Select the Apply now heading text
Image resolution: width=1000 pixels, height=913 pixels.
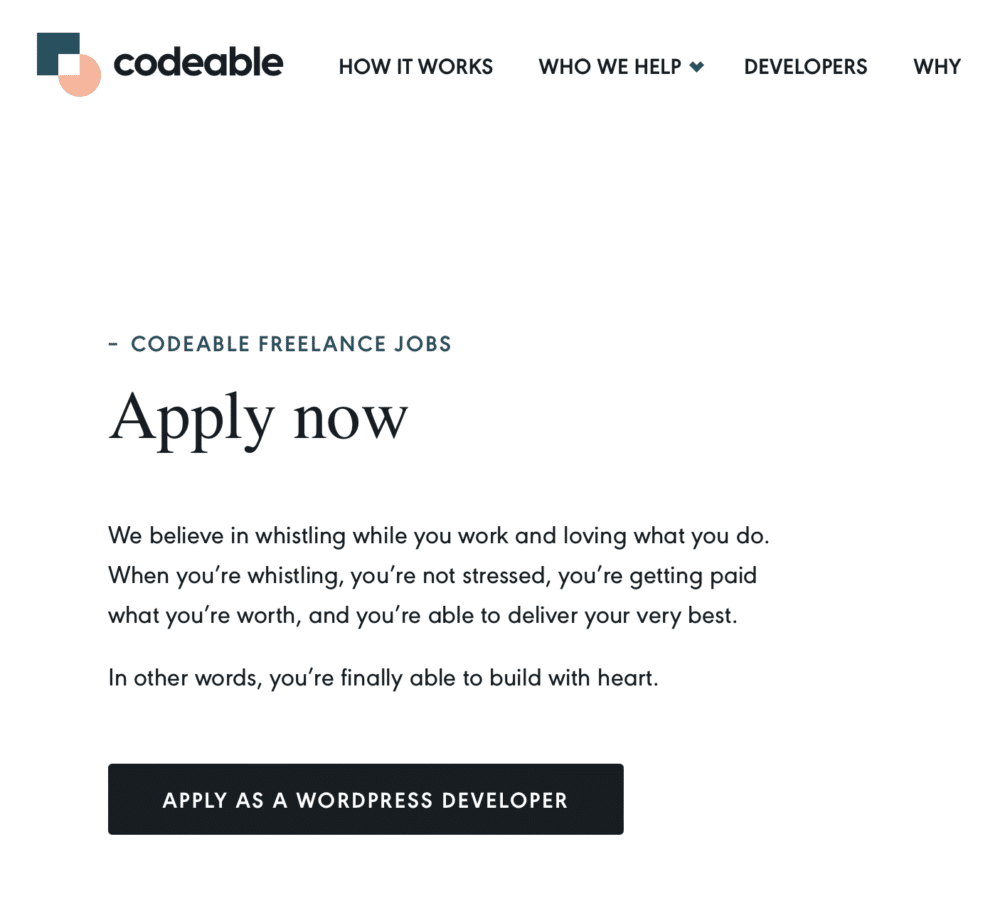(258, 416)
